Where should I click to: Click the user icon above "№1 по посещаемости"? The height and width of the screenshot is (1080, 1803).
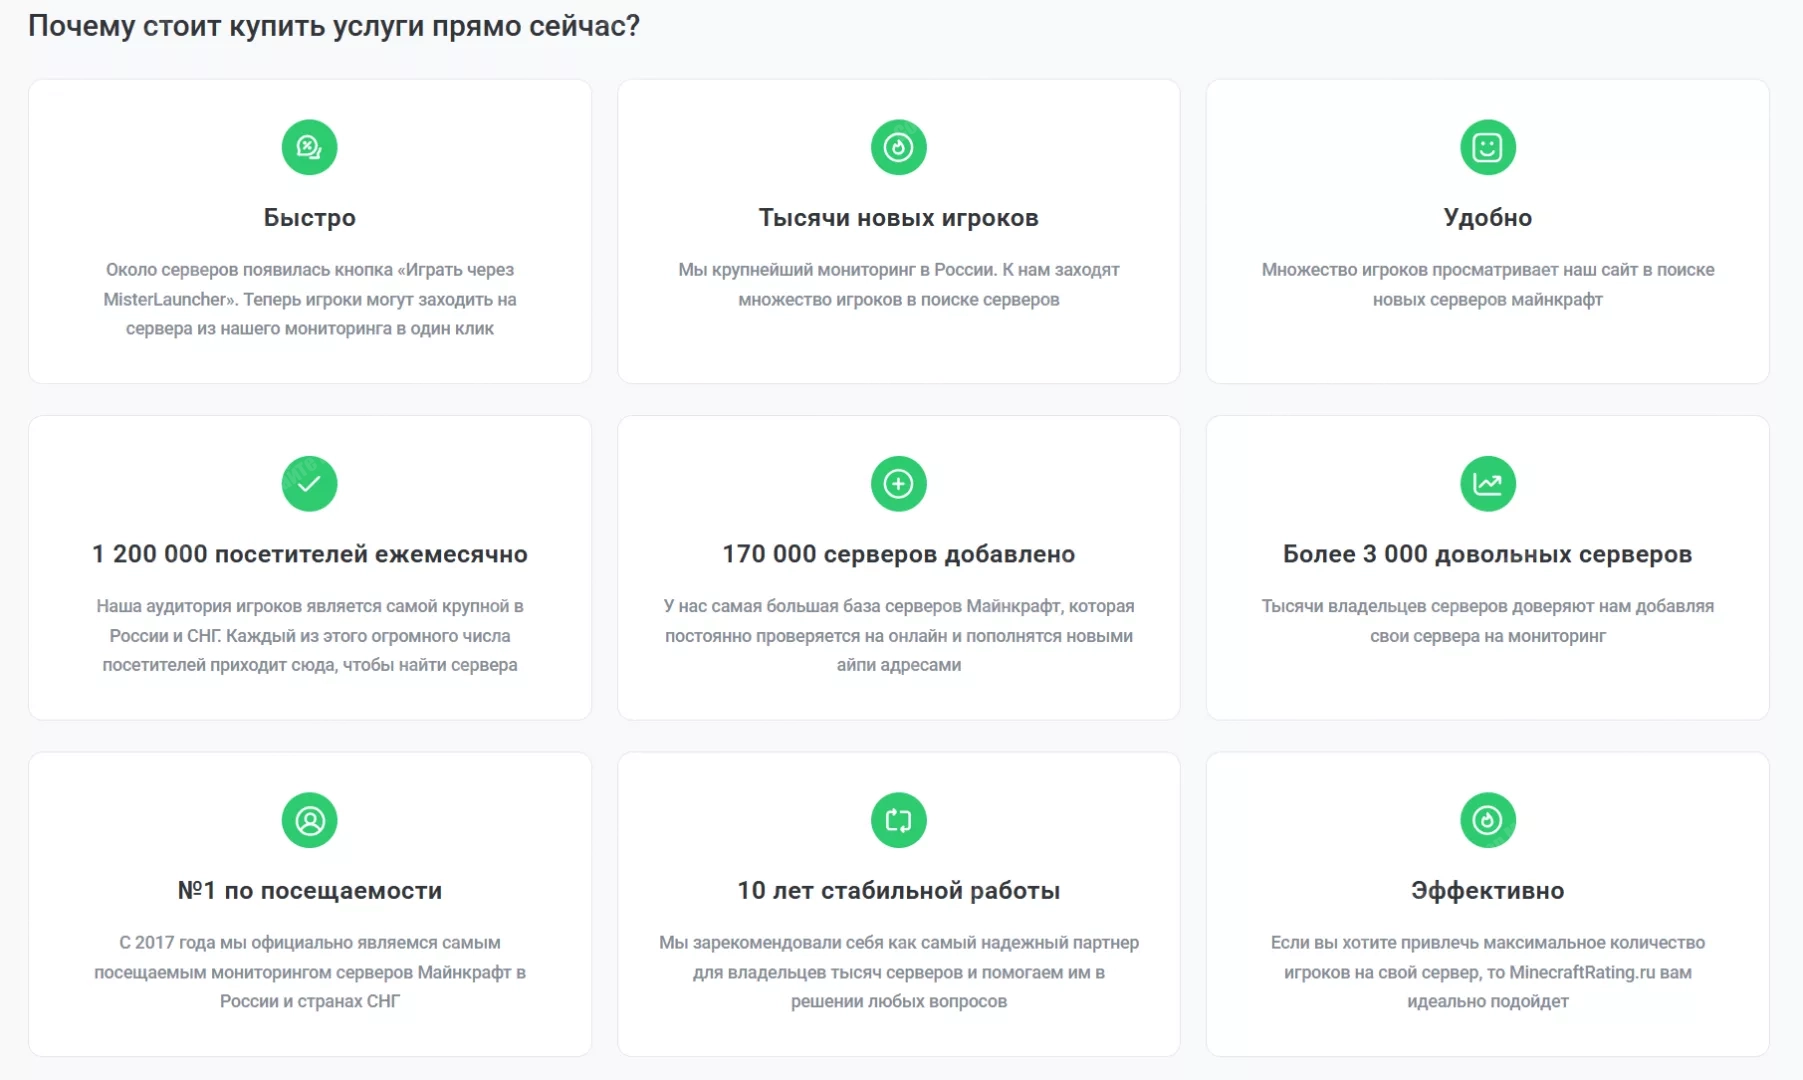point(309,820)
